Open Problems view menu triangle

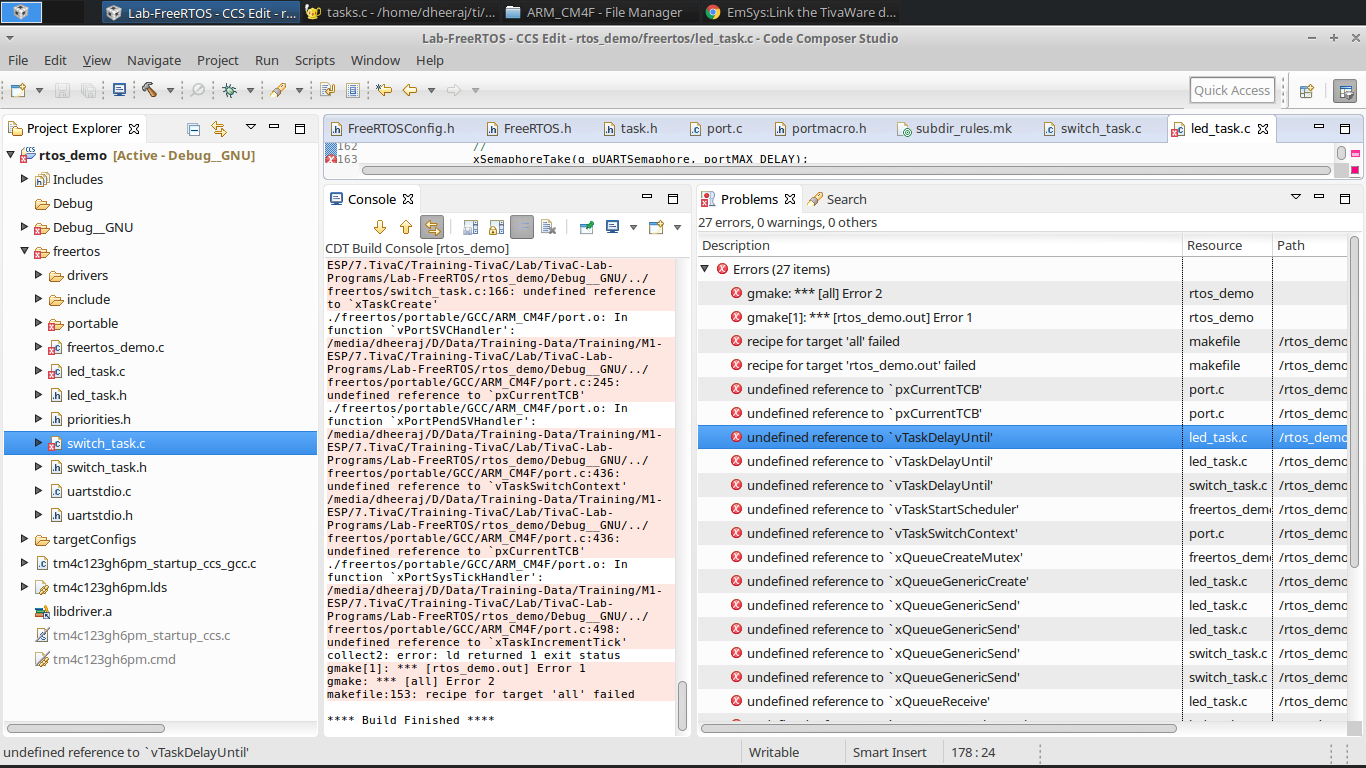pos(1296,197)
